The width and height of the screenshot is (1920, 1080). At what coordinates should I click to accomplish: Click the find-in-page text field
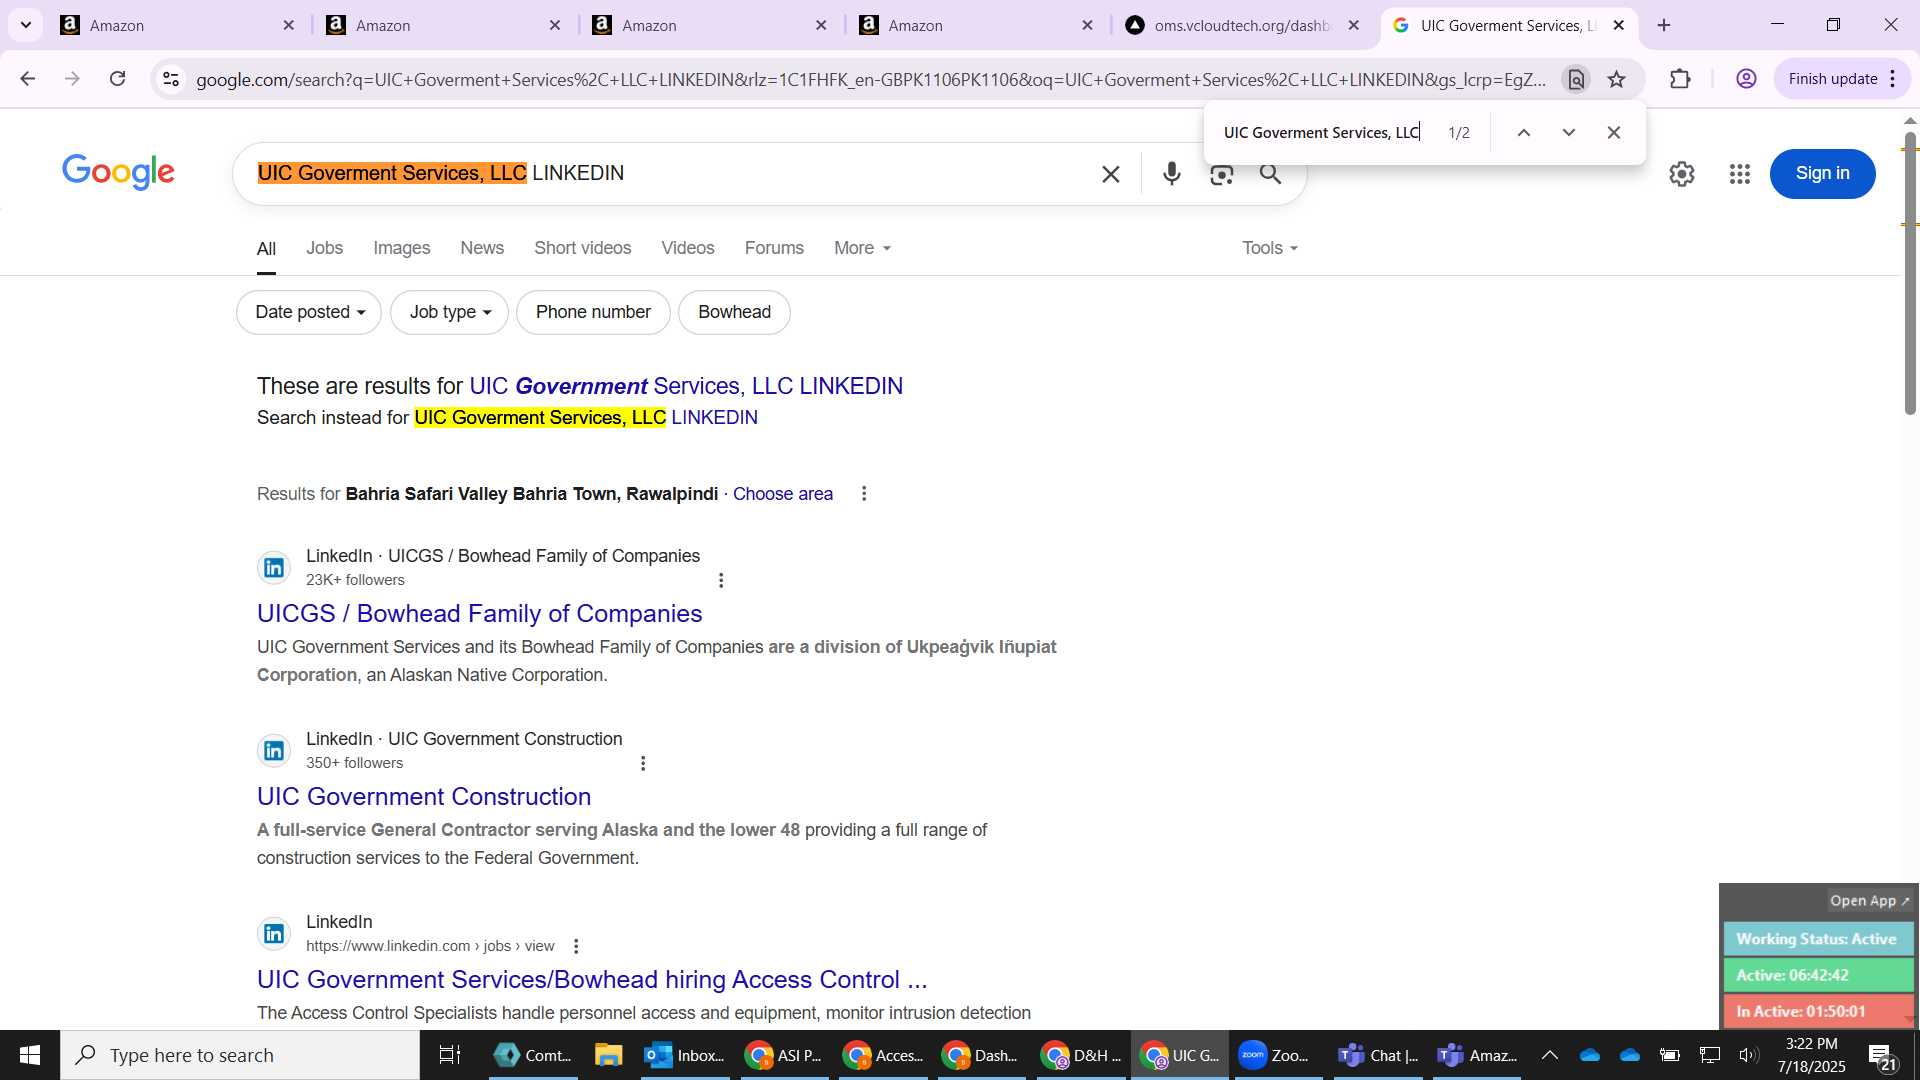(x=1323, y=132)
